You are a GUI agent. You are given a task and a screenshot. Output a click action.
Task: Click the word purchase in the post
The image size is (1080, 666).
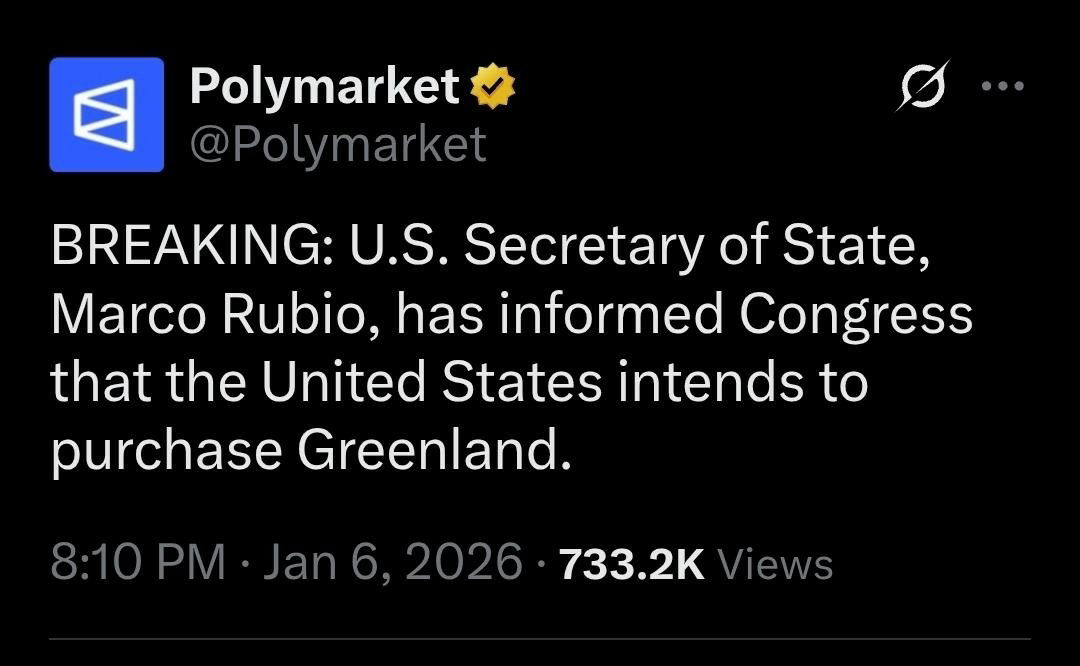166,452
